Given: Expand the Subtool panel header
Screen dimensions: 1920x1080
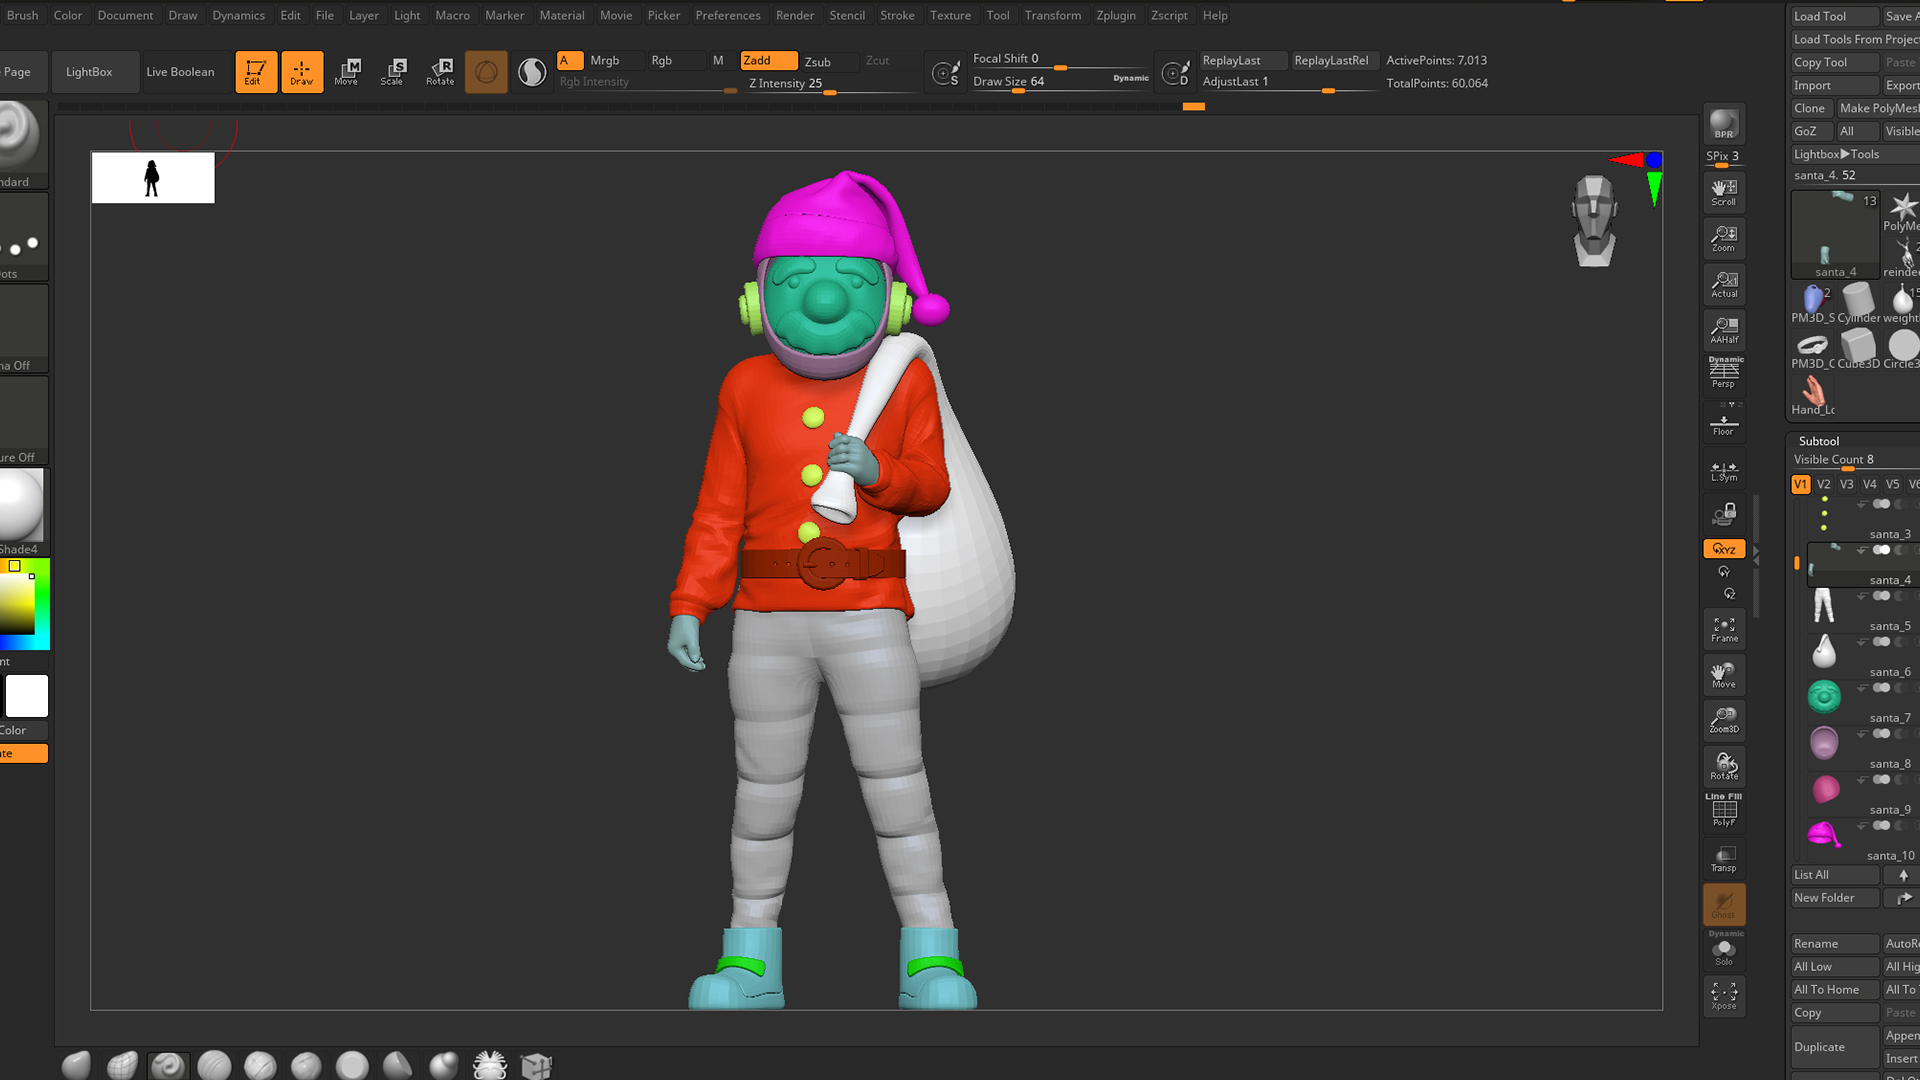Looking at the screenshot, I should pos(1818,441).
